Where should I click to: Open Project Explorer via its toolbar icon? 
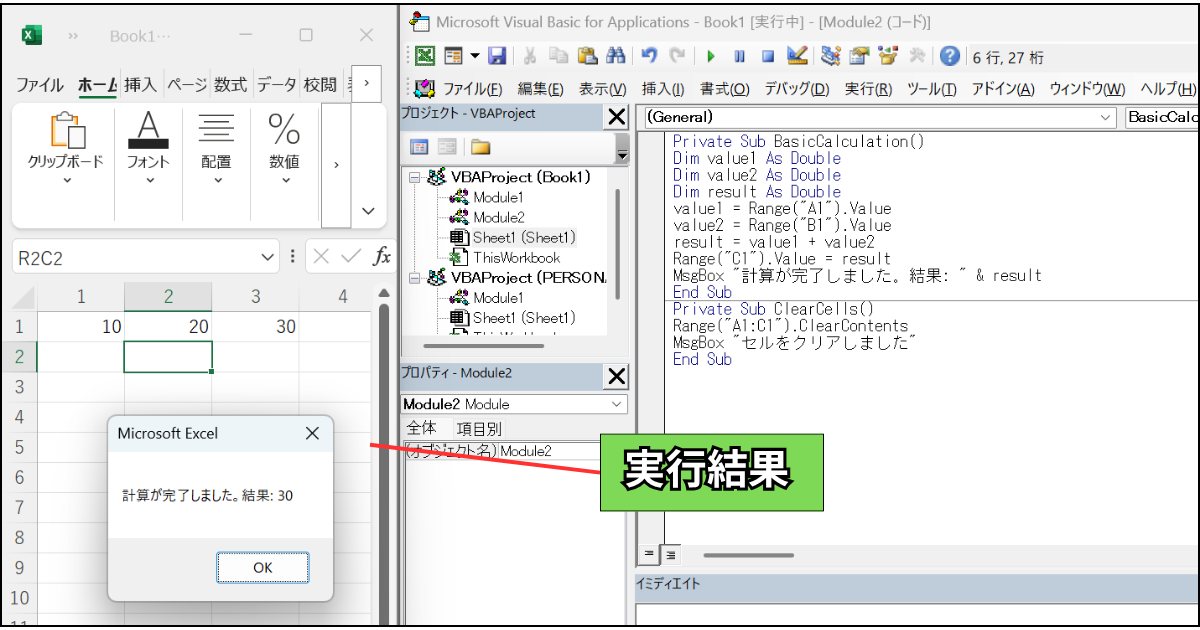830,56
